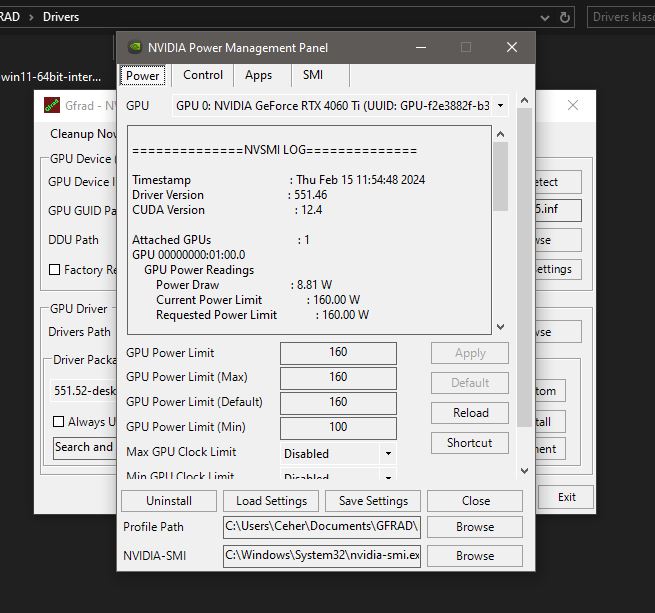
Task: Click the Close button at bottom
Action: click(475, 501)
